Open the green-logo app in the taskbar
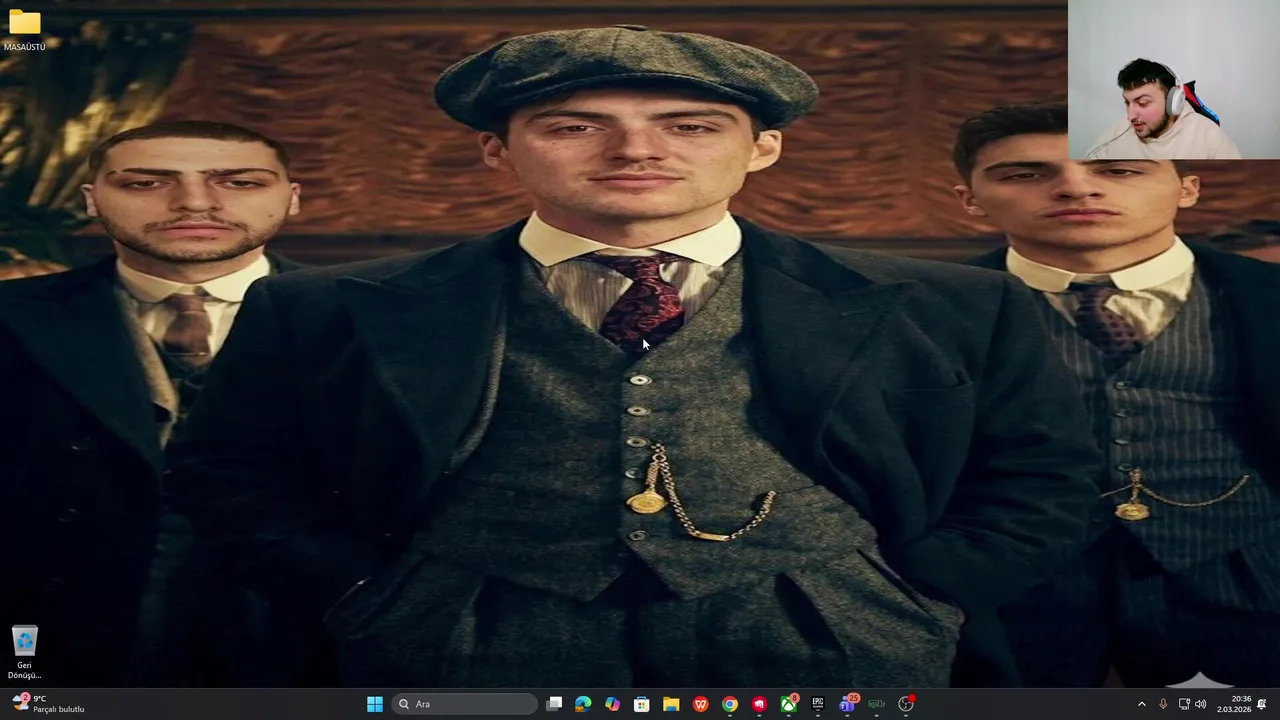1280x720 pixels. (877, 704)
